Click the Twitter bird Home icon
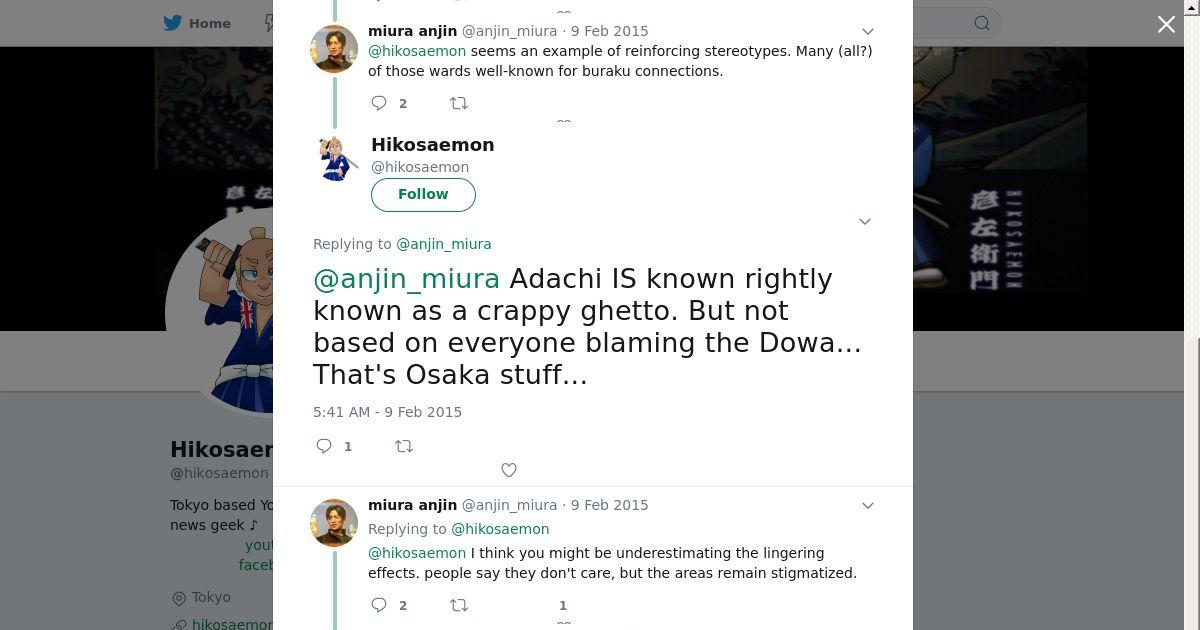This screenshot has height=630, width=1200. (173, 23)
